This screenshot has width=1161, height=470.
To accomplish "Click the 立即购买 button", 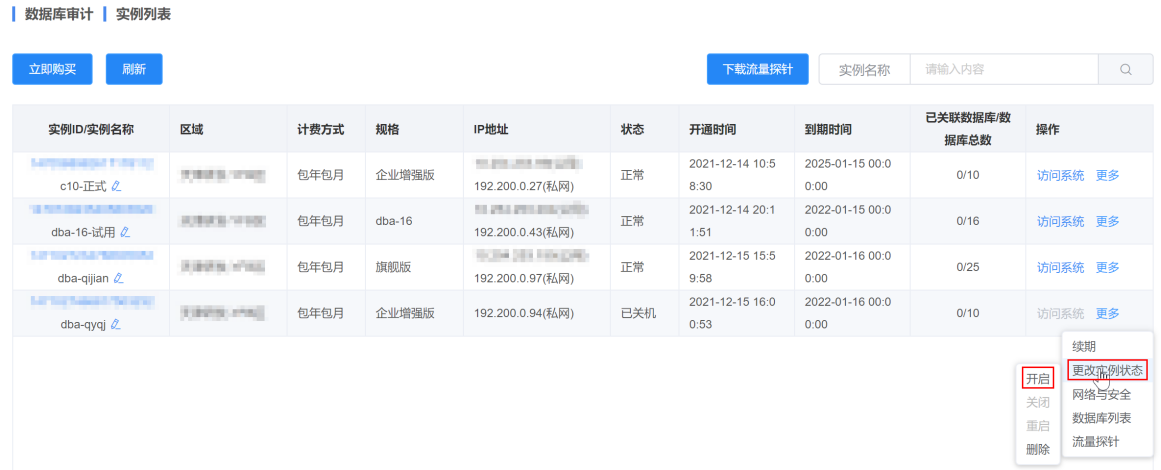I will click(53, 70).
